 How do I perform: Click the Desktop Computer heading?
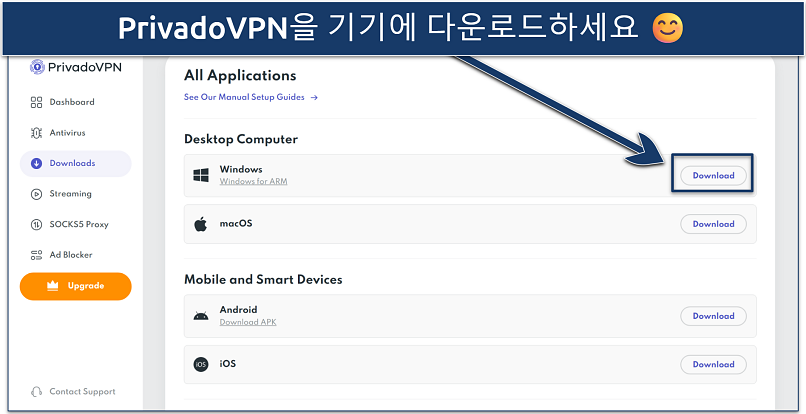point(241,139)
